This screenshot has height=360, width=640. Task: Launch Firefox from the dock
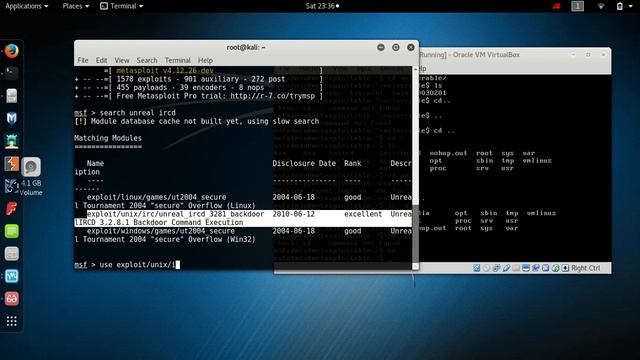coord(11,51)
